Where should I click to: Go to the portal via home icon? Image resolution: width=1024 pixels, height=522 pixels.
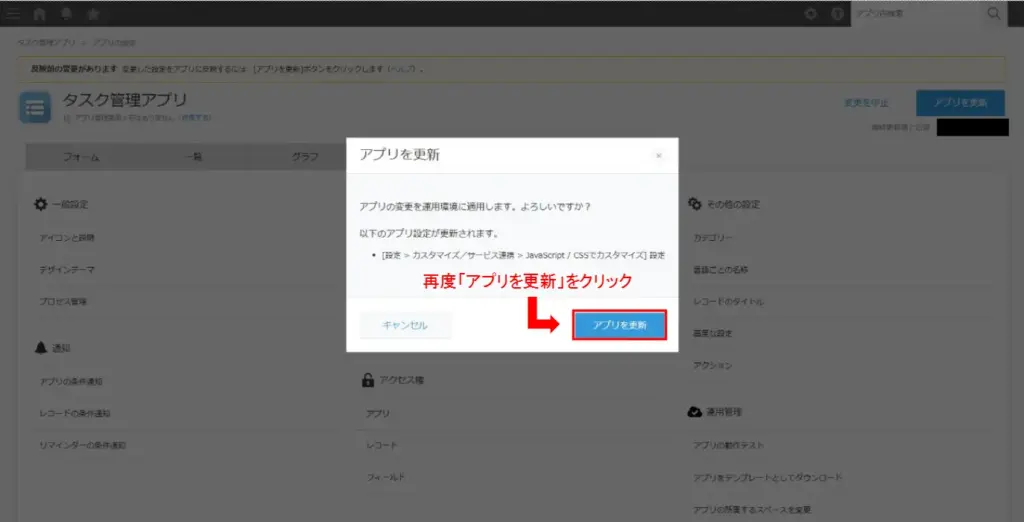39,14
